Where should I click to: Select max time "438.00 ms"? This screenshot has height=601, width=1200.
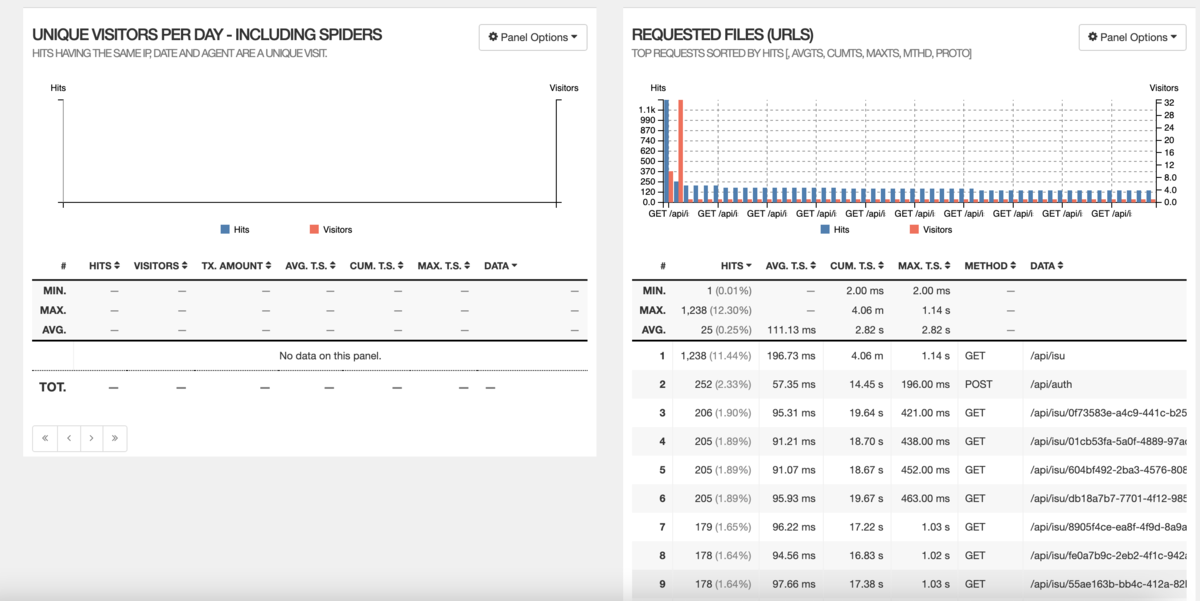pyautogui.click(x=925, y=441)
